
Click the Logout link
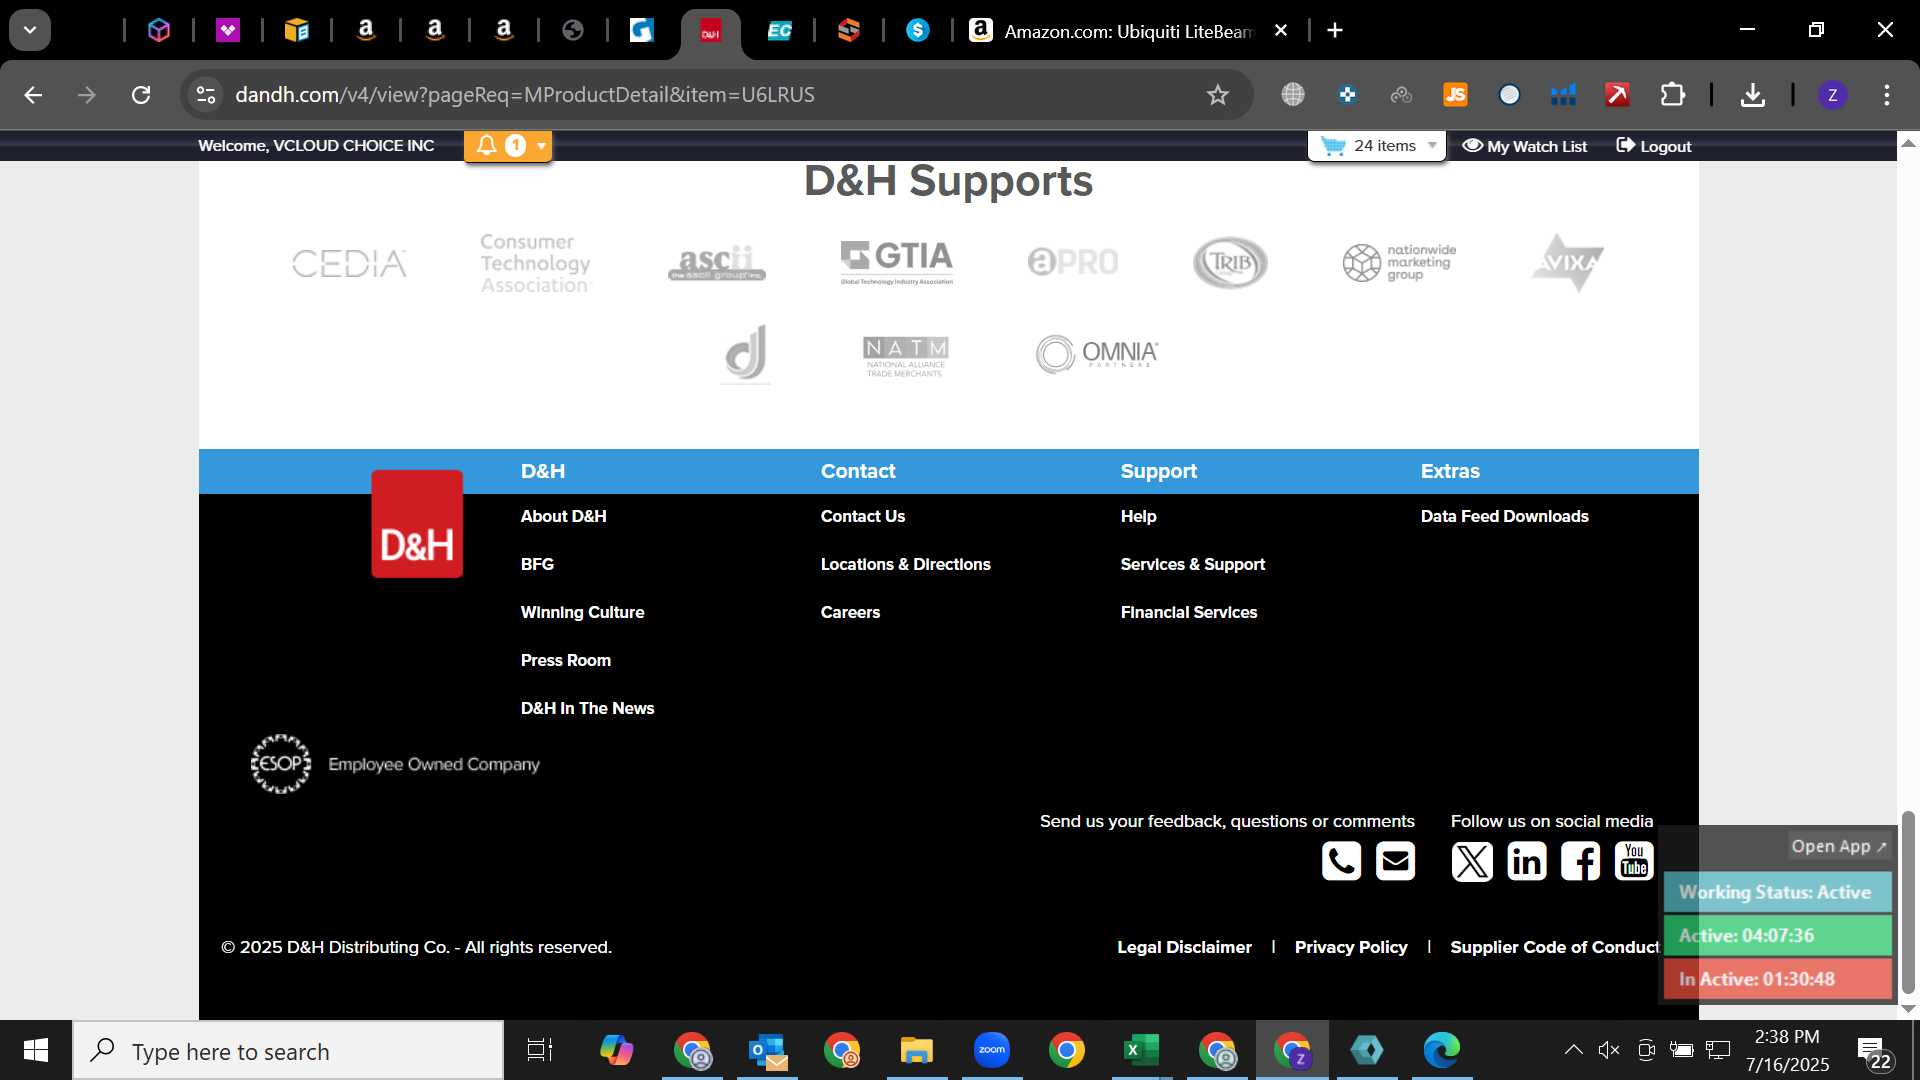point(1653,146)
